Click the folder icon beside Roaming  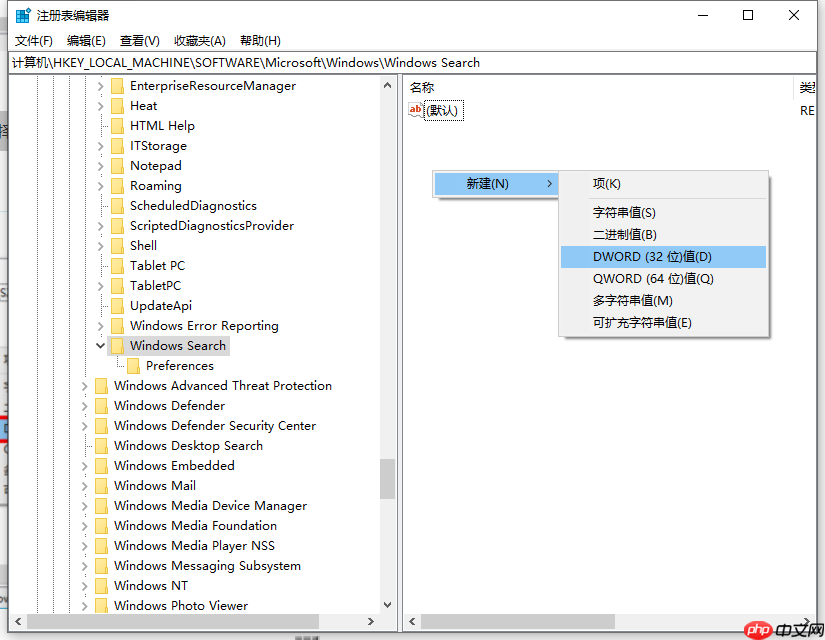pyautogui.click(x=118, y=186)
